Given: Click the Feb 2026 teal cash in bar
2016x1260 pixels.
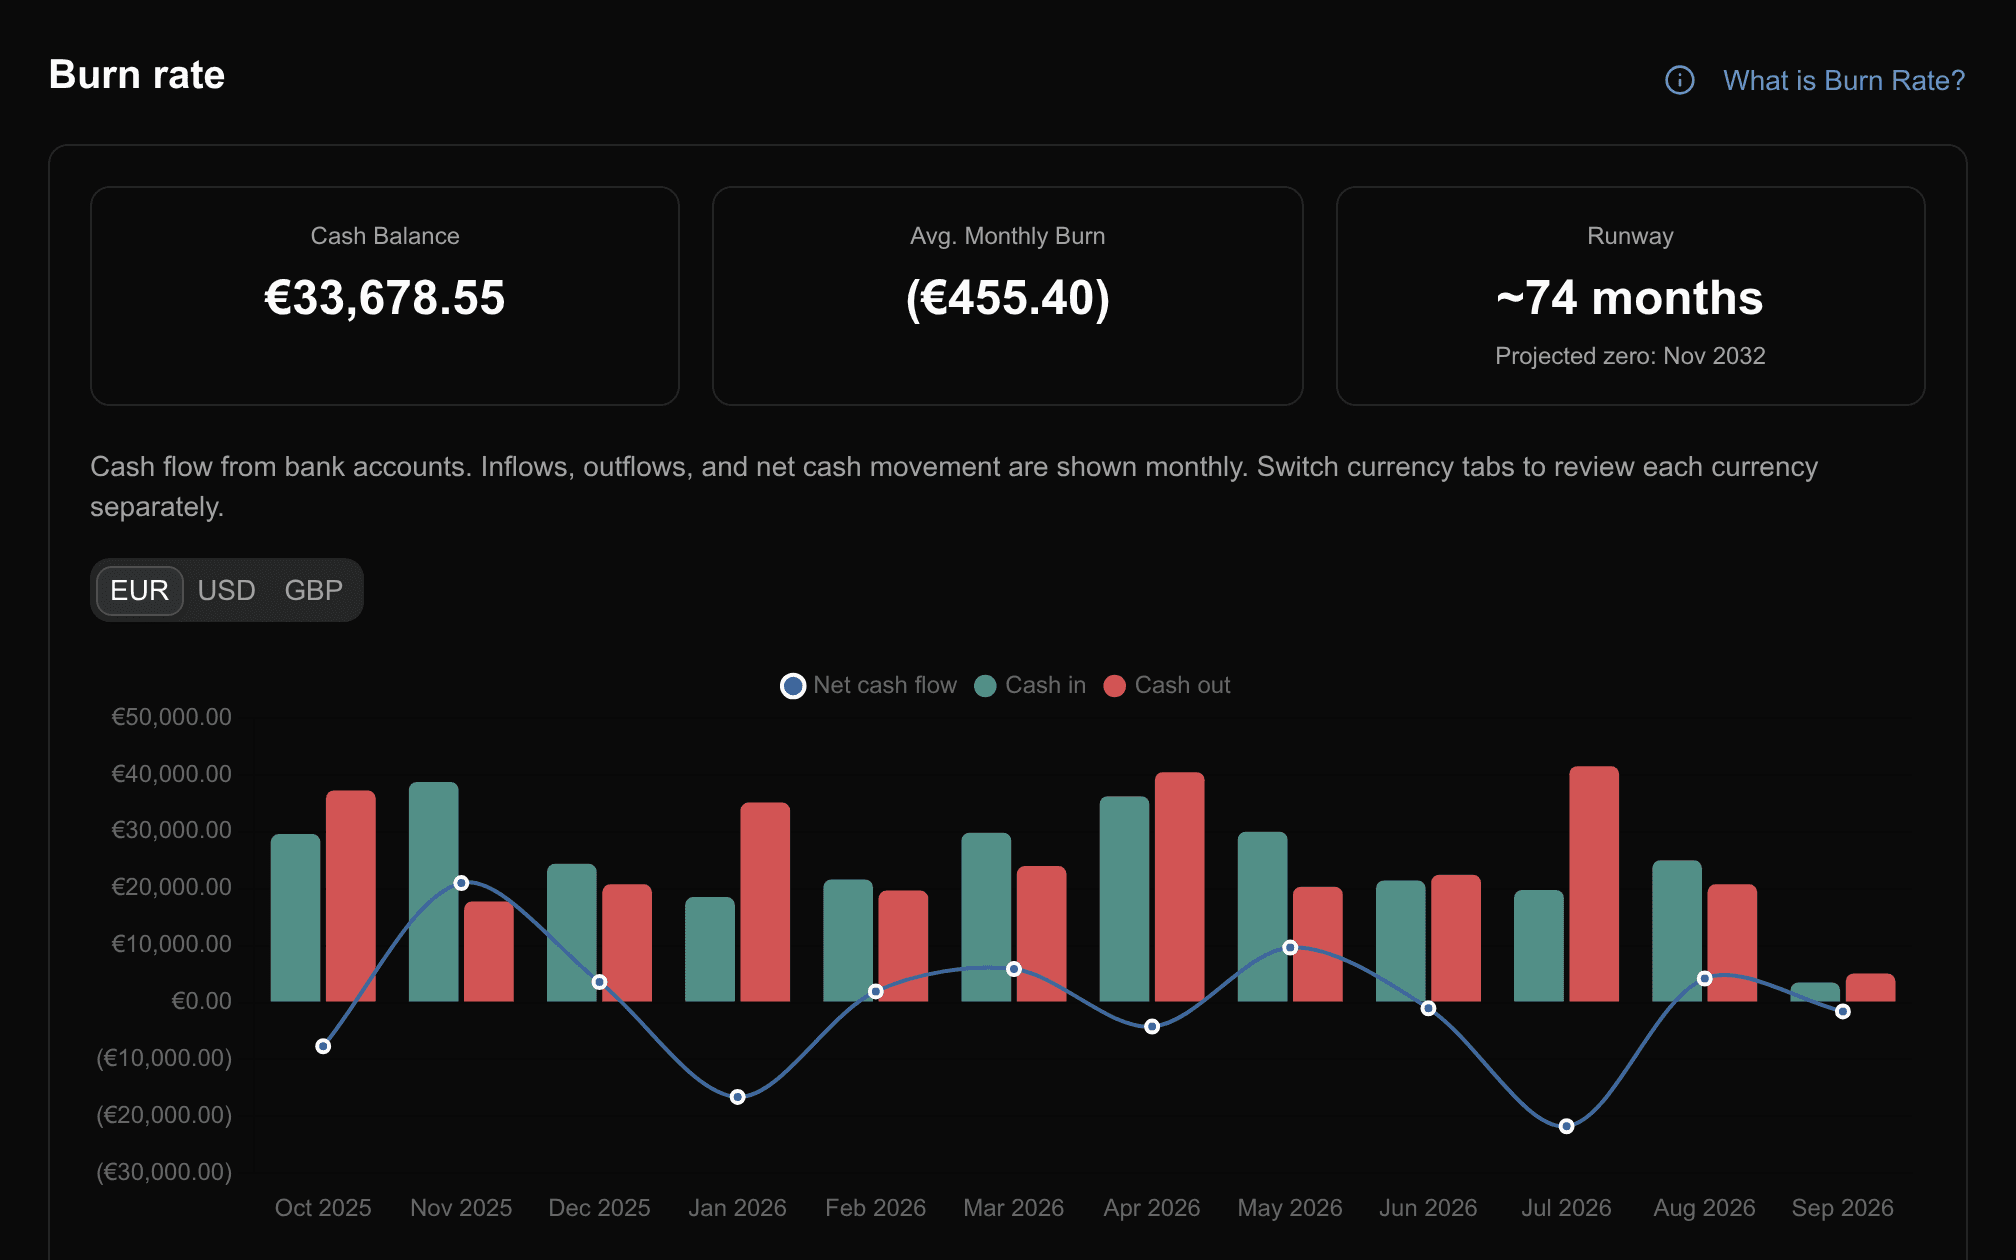Looking at the screenshot, I should pos(848,940).
